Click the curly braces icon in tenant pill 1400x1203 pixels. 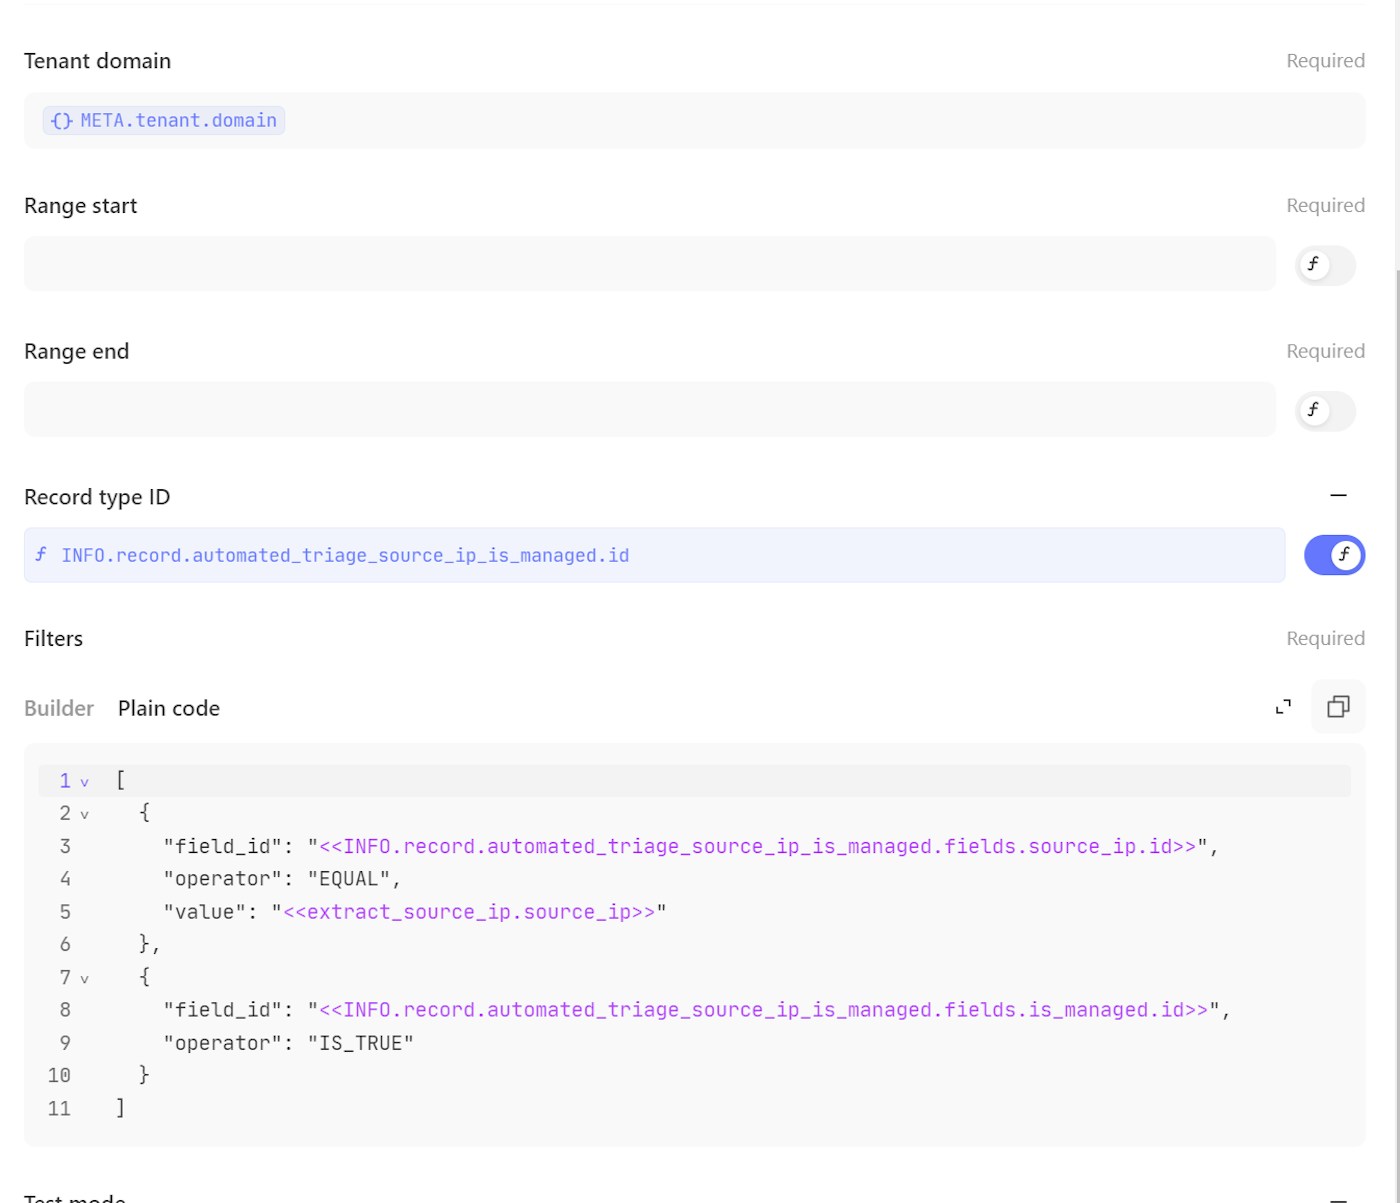(62, 121)
